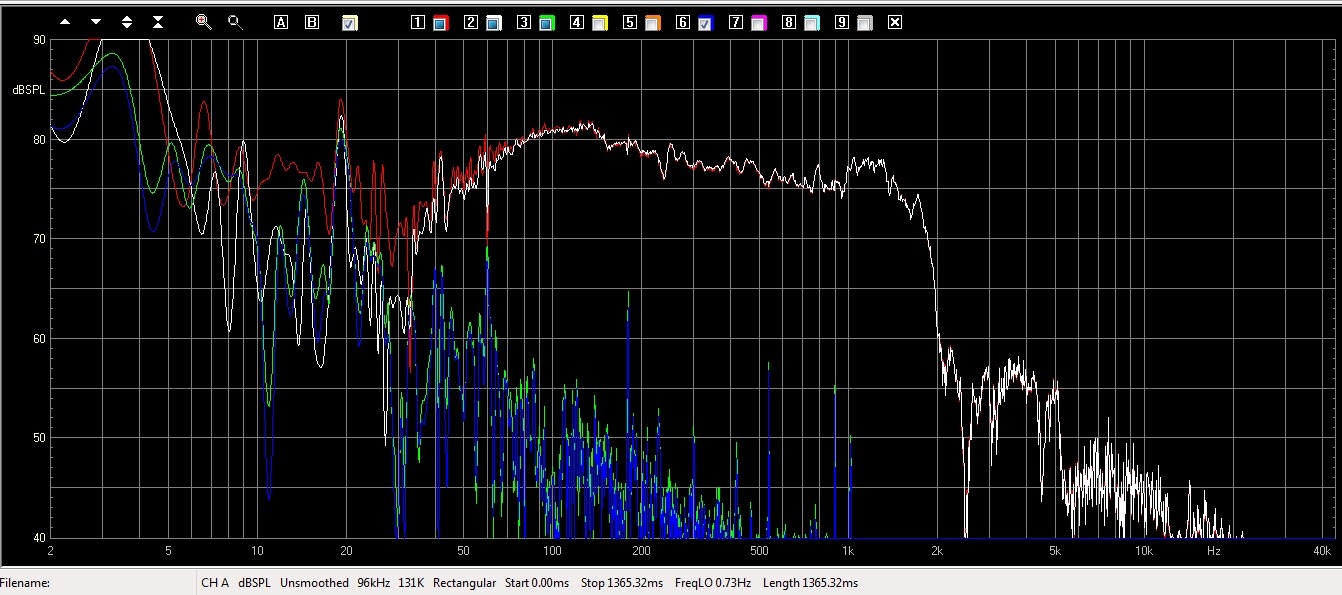This screenshot has height=595, width=1342.
Task: Select overlay slot number 8
Action: [x=789, y=22]
